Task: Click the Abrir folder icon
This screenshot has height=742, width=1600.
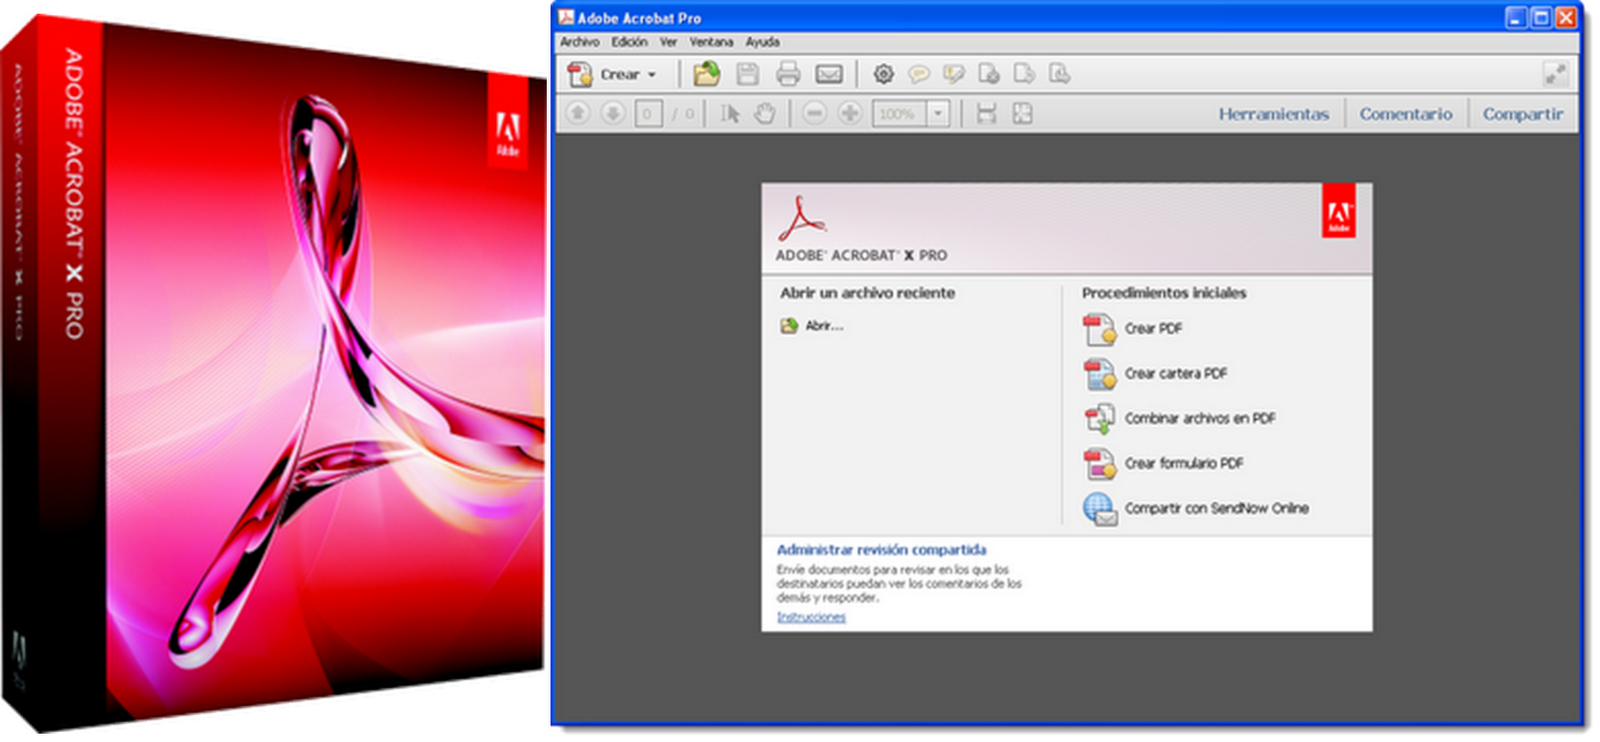Action: click(x=789, y=326)
